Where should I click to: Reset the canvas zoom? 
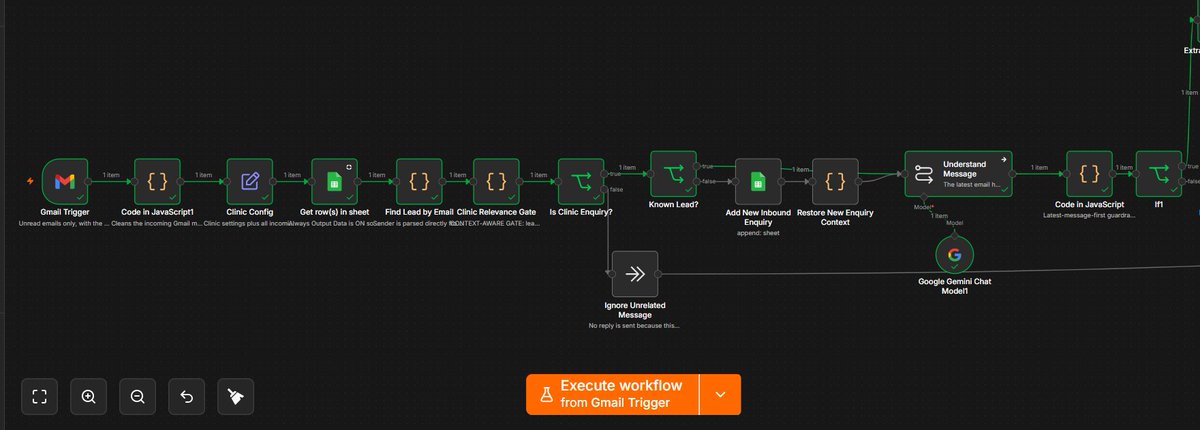pos(187,396)
